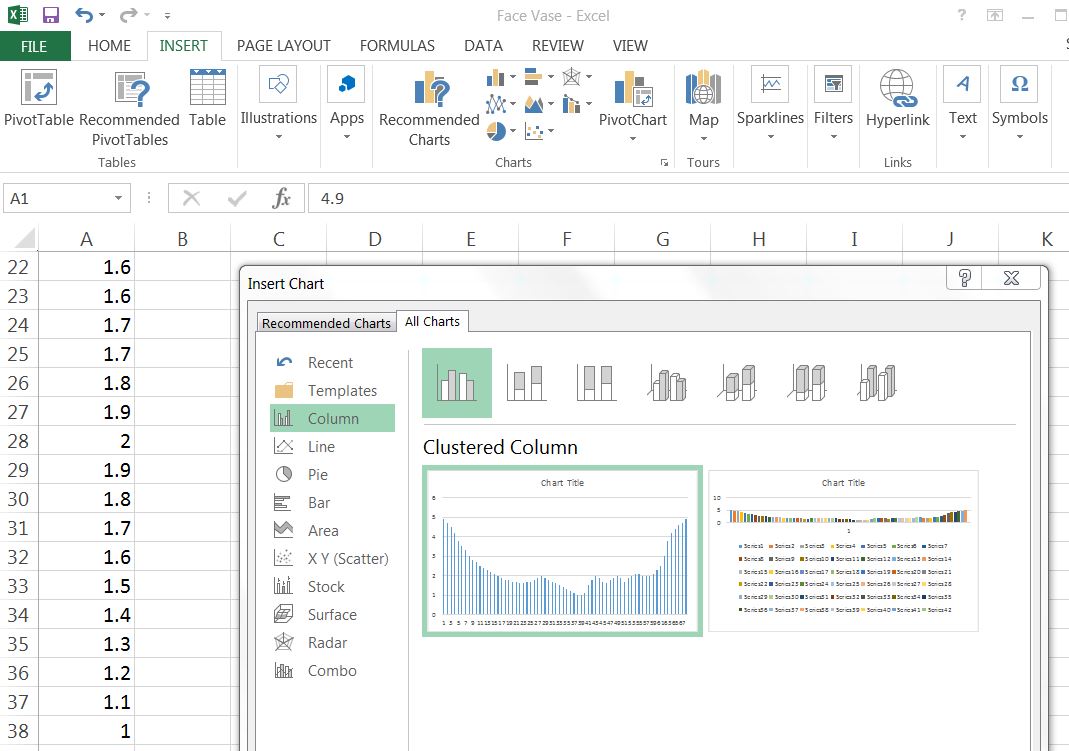Viewport: 1069px width, 751px height.
Task: Choose Radar chart type
Action: (332, 642)
